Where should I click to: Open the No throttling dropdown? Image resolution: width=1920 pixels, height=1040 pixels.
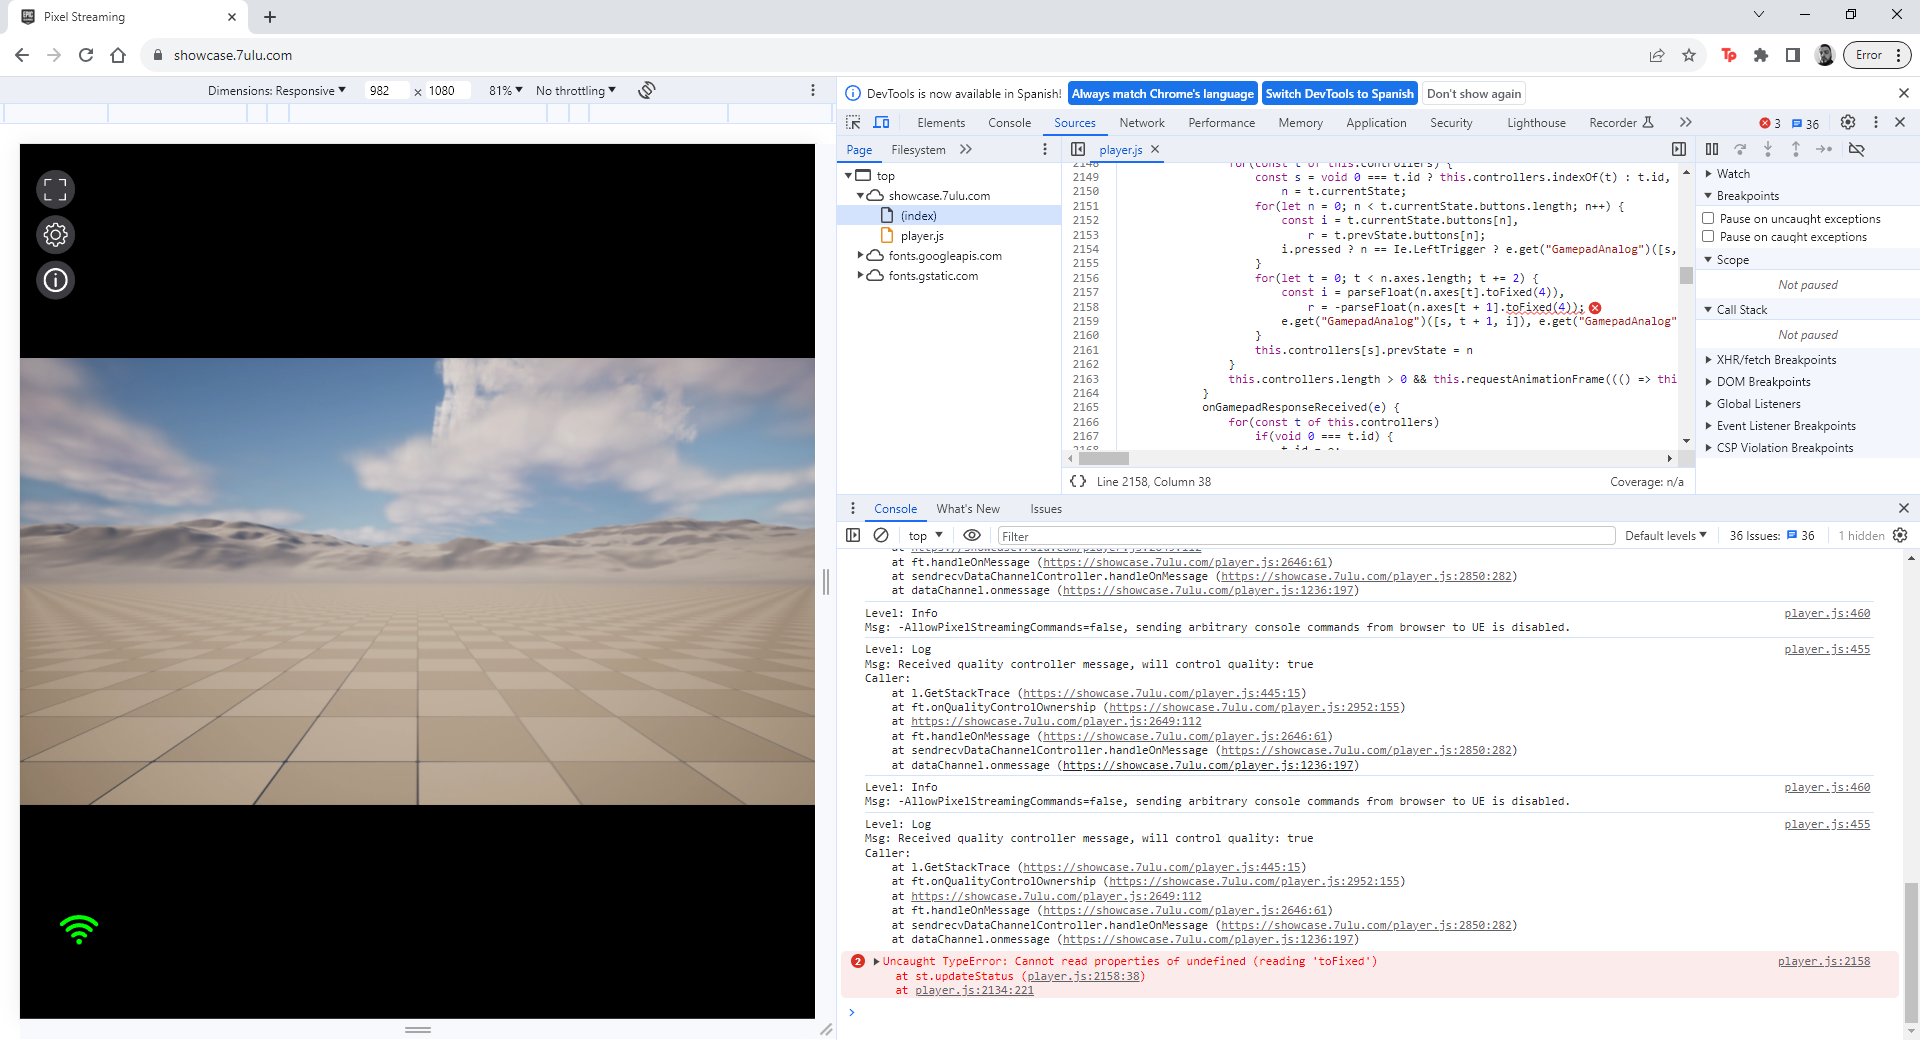point(574,90)
